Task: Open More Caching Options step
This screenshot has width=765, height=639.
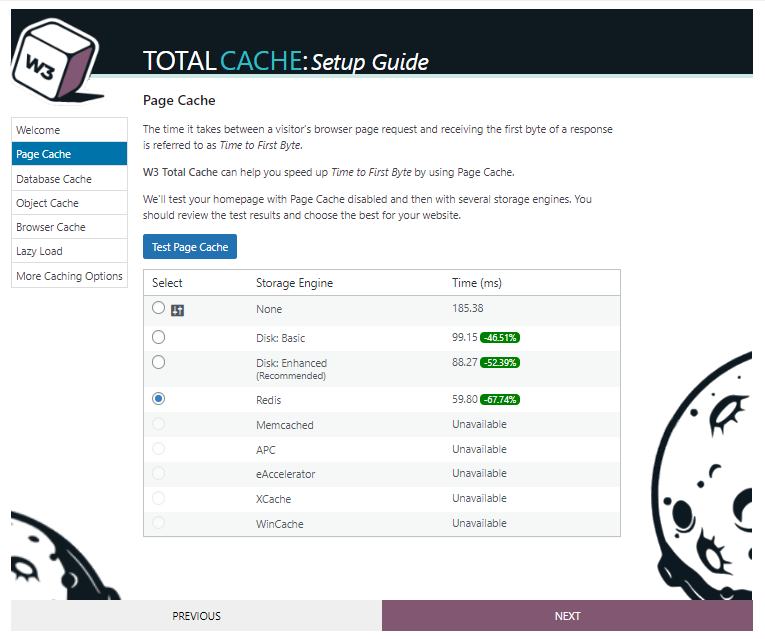Action: pos(69,276)
